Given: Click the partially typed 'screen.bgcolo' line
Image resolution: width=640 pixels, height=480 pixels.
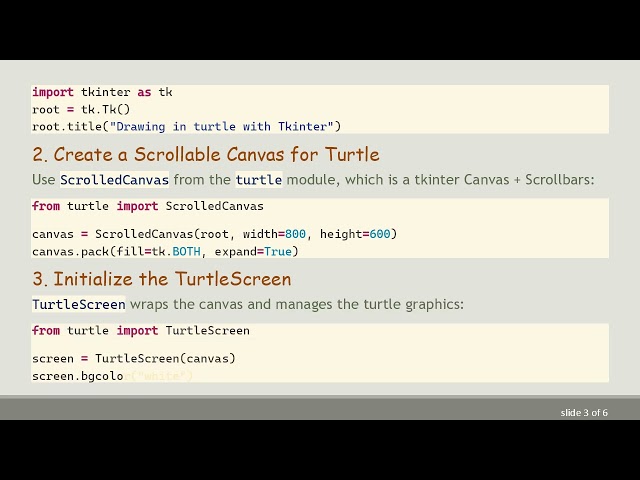Looking at the screenshot, I should (x=78, y=376).
